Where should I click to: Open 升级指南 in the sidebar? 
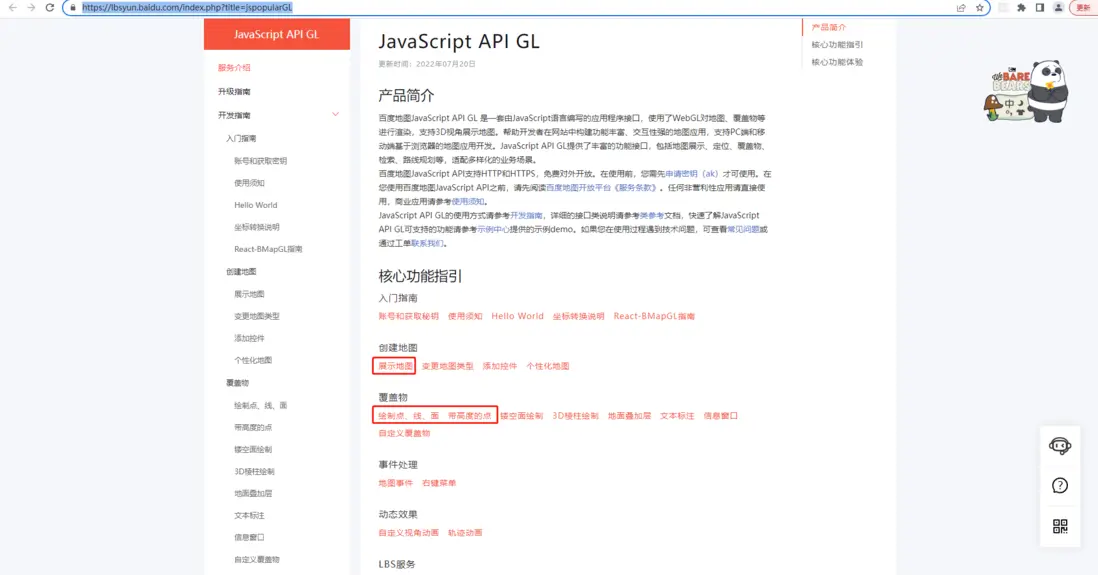click(x=234, y=92)
